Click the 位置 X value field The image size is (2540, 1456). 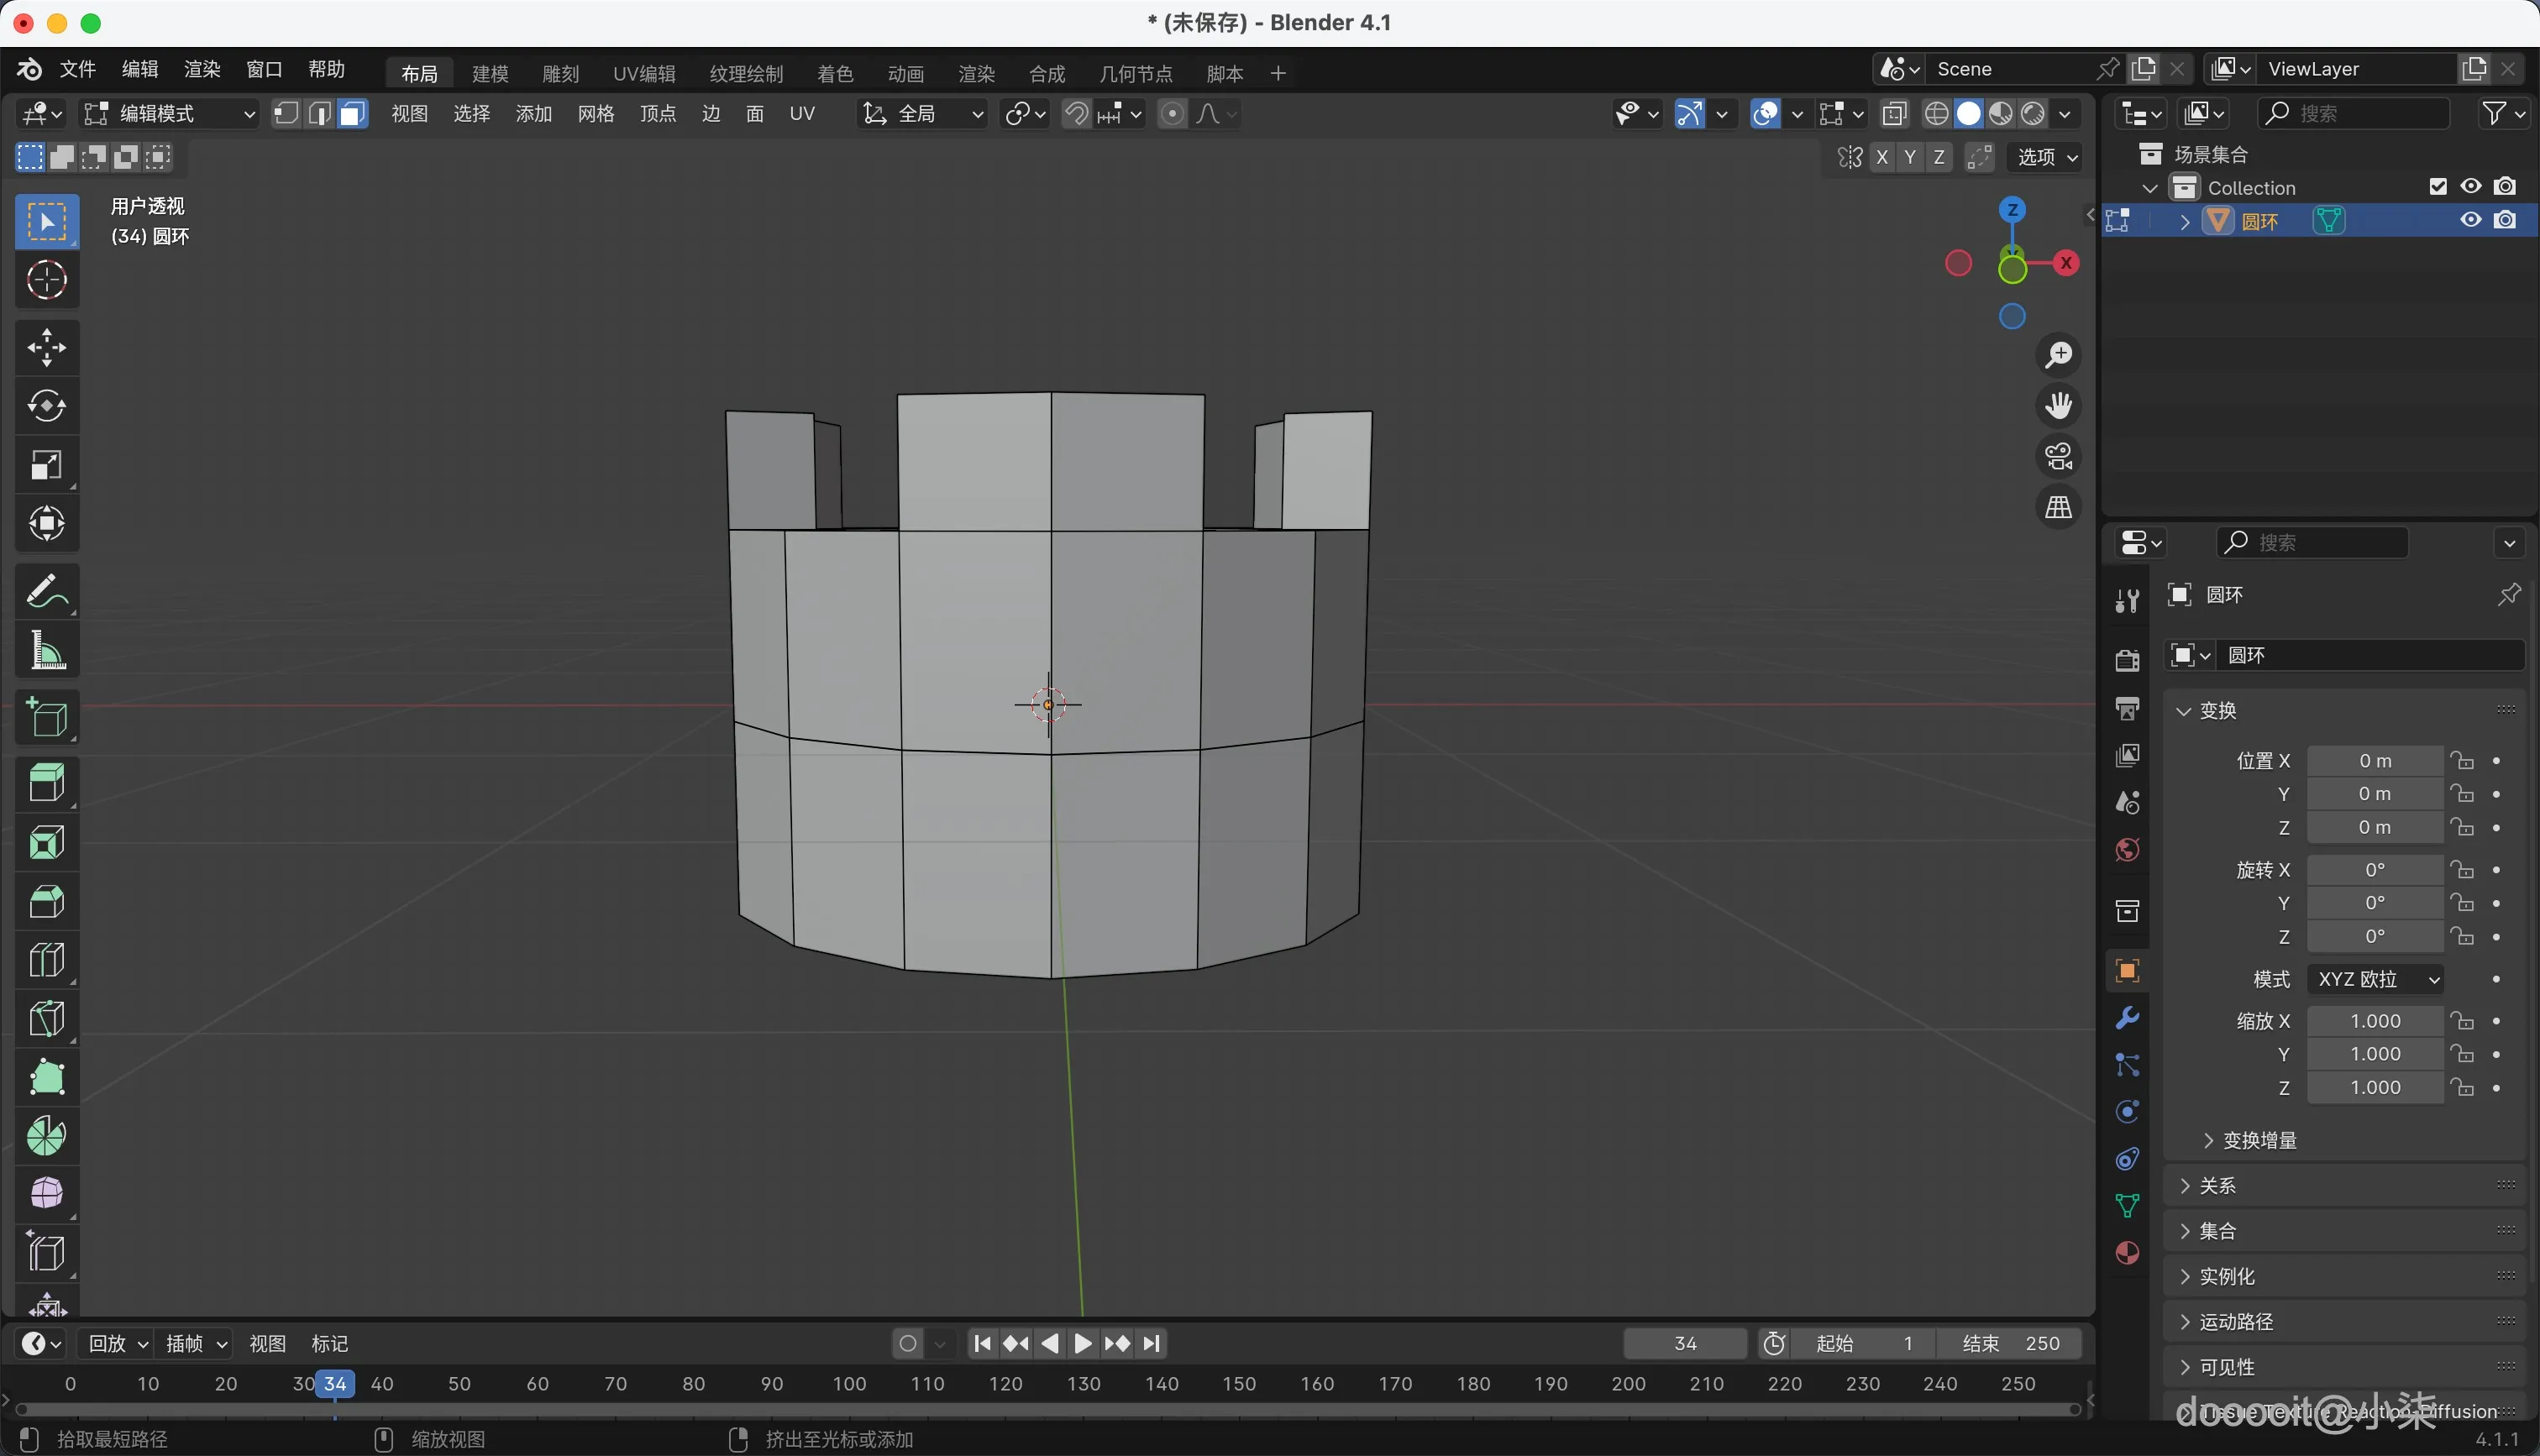click(2375, 761)
